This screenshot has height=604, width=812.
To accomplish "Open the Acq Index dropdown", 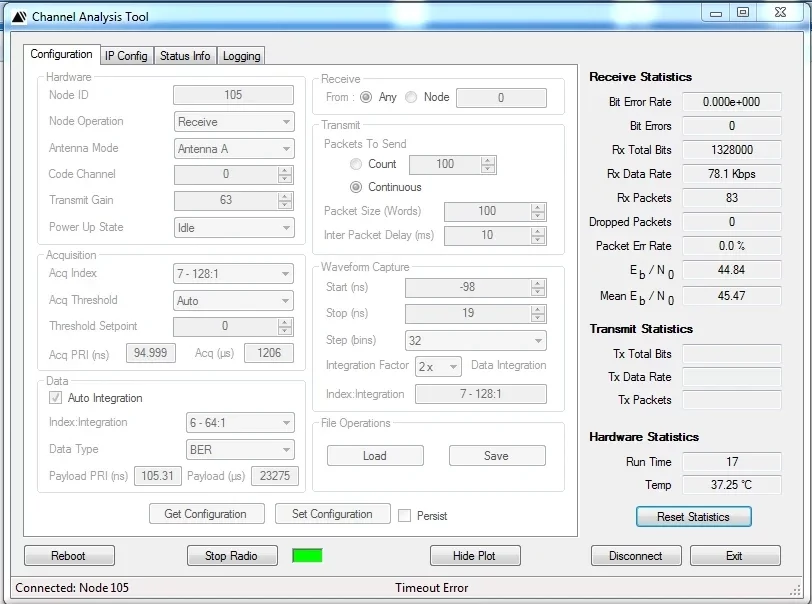I will coord(234,274).
